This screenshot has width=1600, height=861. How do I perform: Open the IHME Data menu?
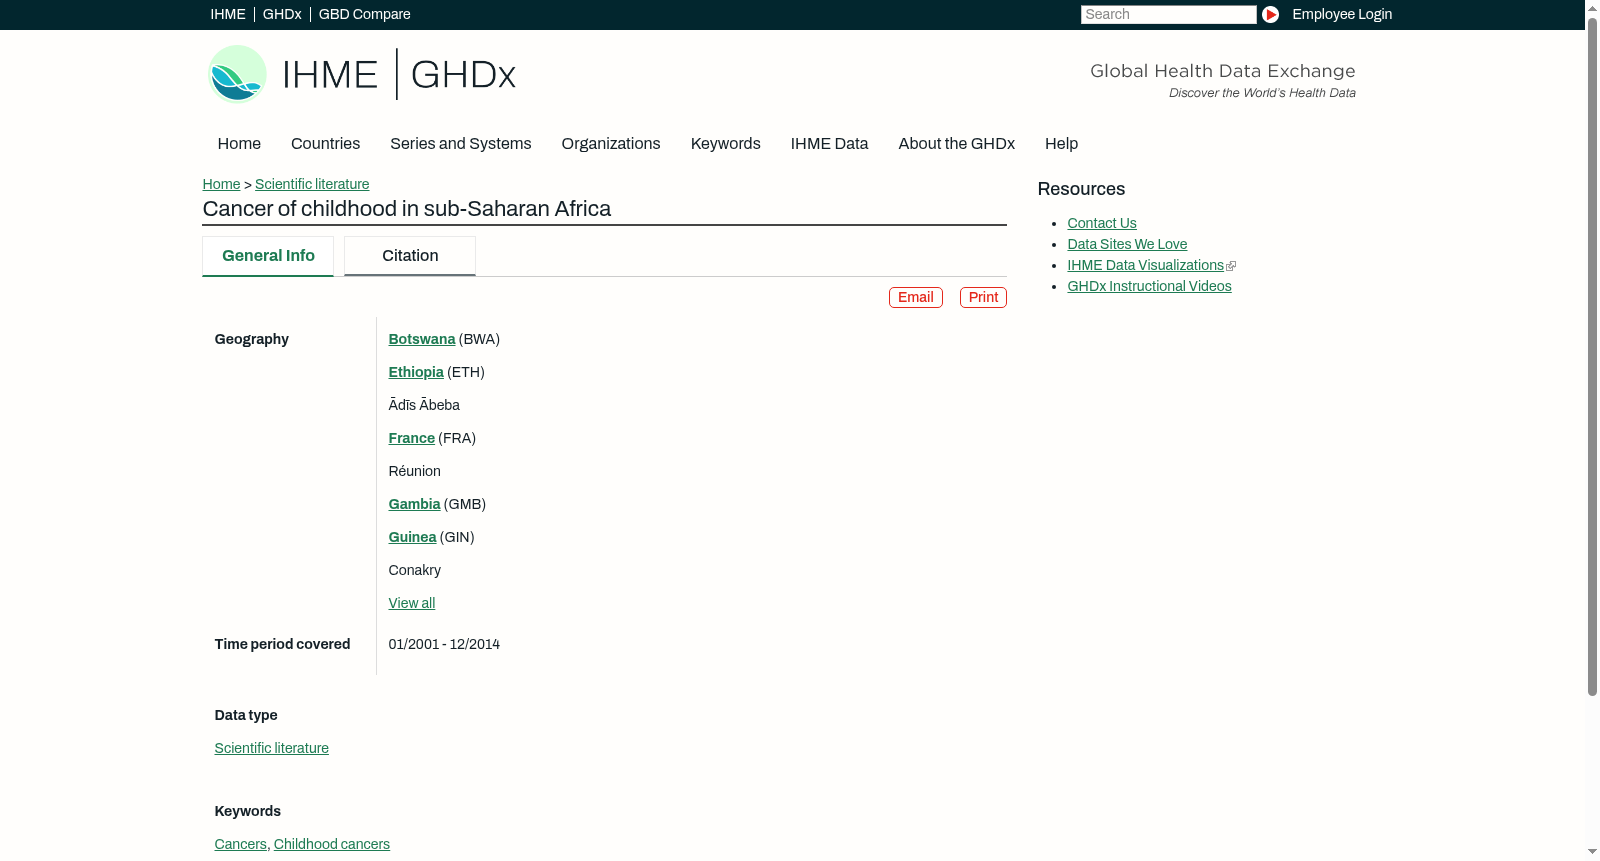(x=829, y=144)
